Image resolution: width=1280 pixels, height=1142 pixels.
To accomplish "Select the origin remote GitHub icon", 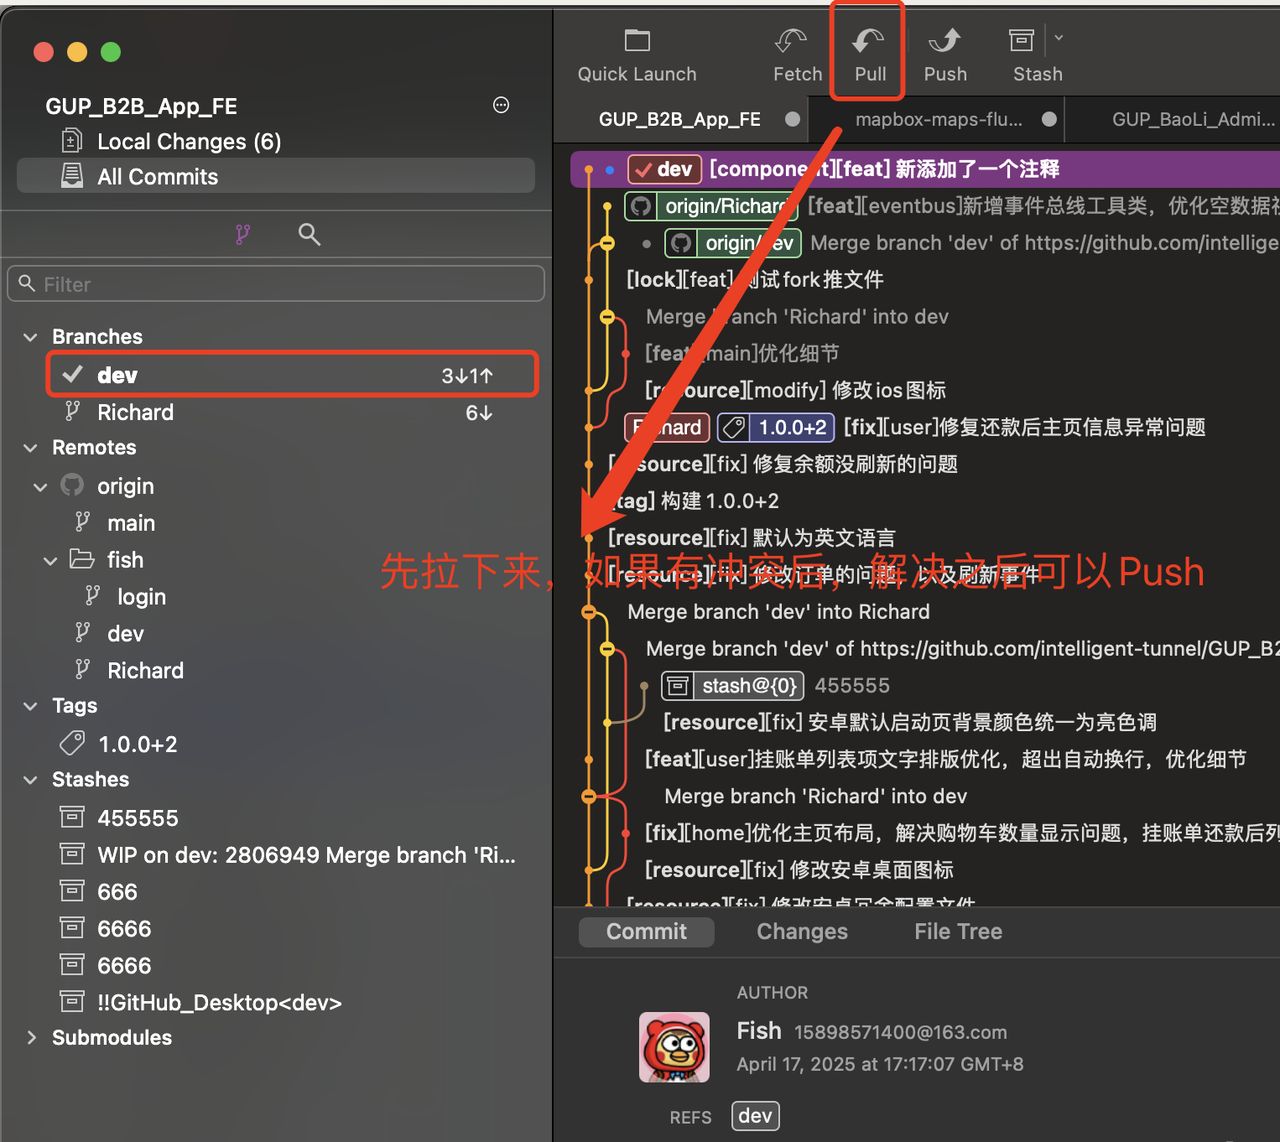I will [73, 485].
